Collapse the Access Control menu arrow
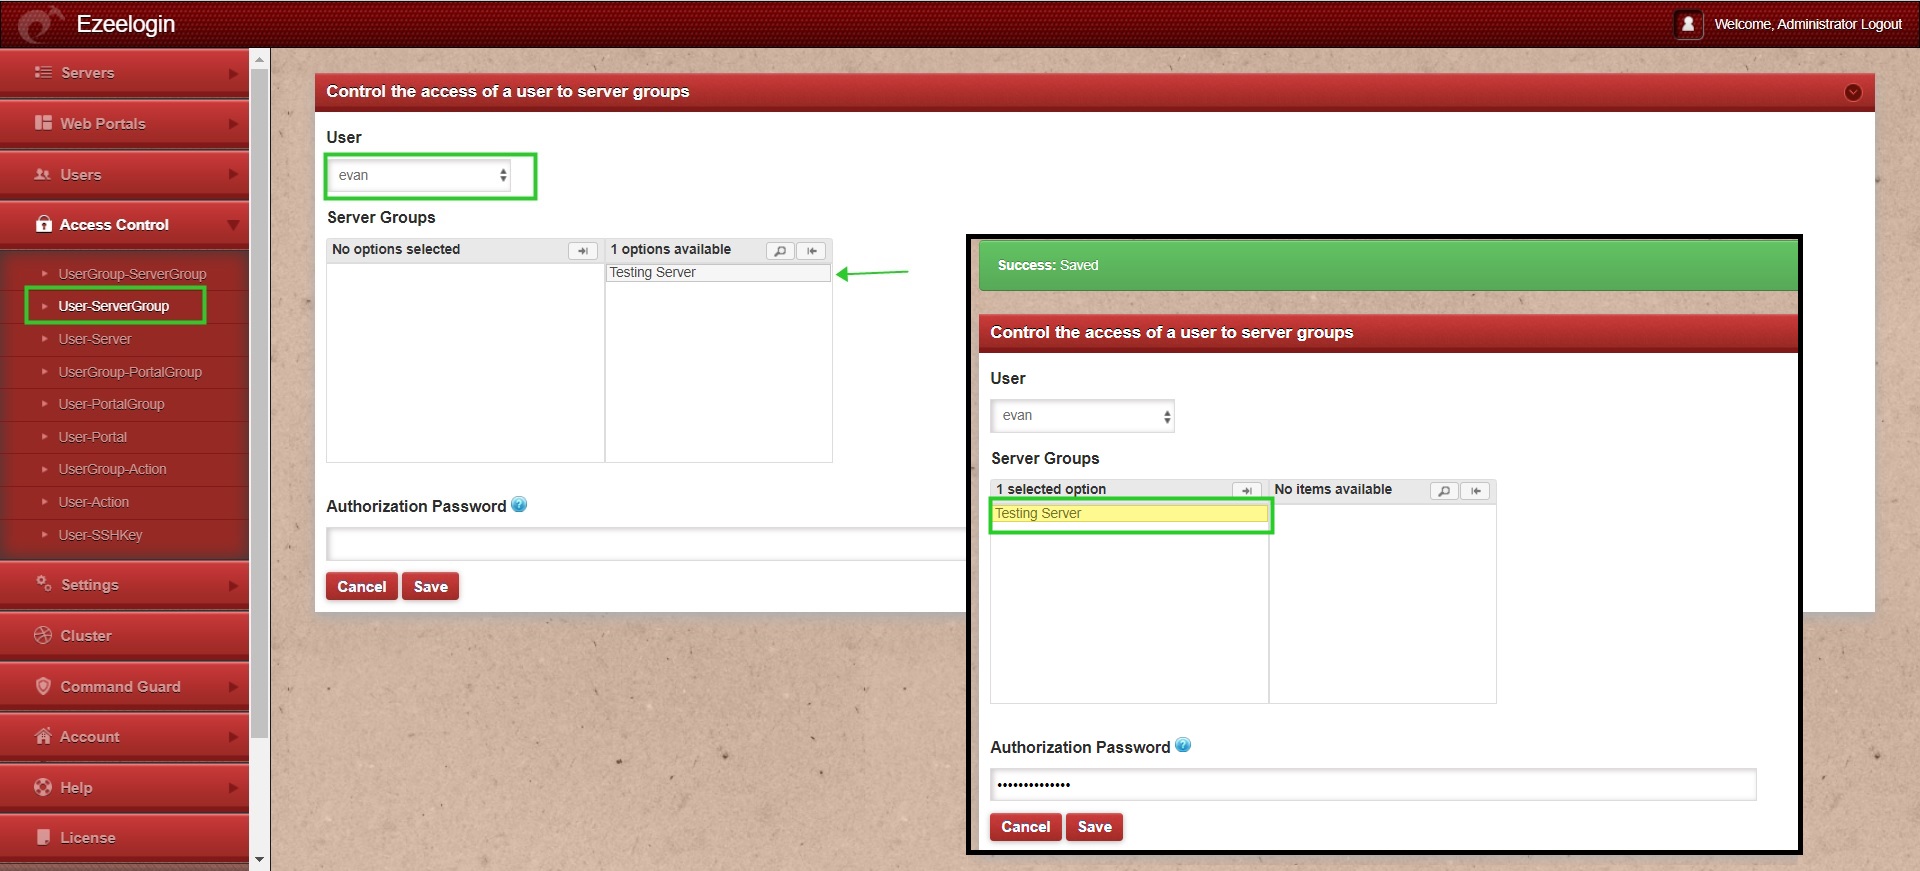 tap(233, 225)
